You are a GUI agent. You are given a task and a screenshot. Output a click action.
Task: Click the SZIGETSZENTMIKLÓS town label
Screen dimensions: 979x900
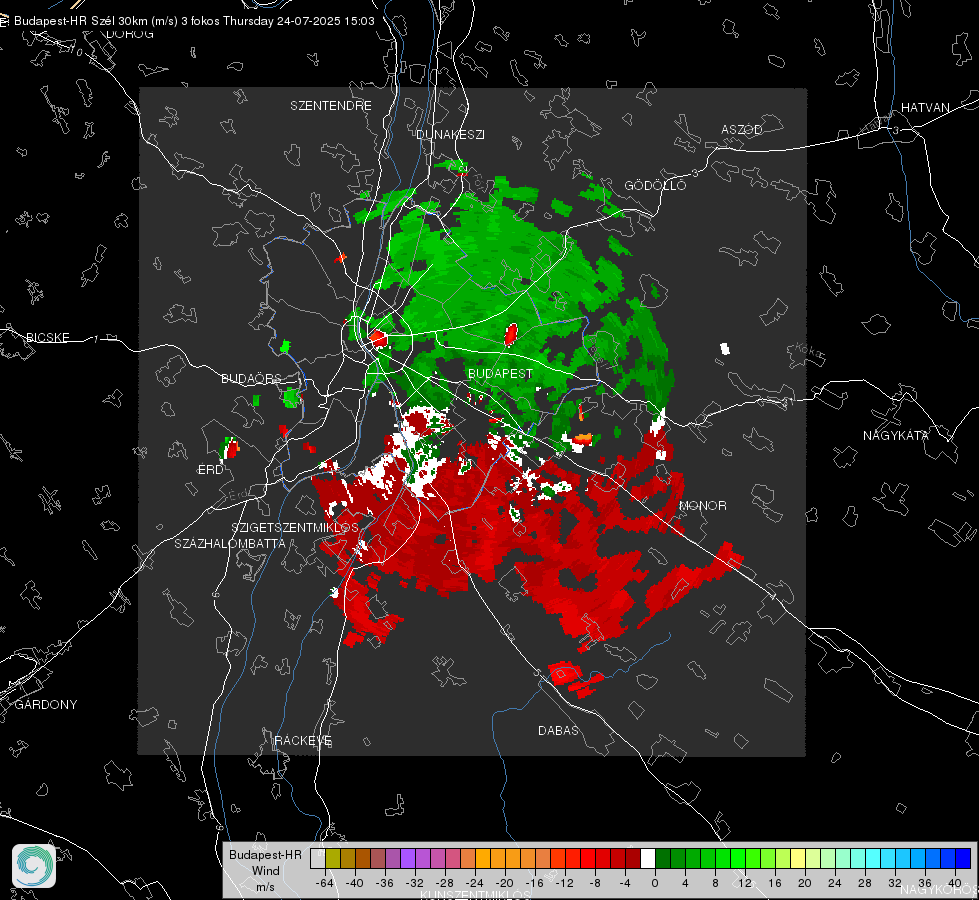click(x=295, y=528)
